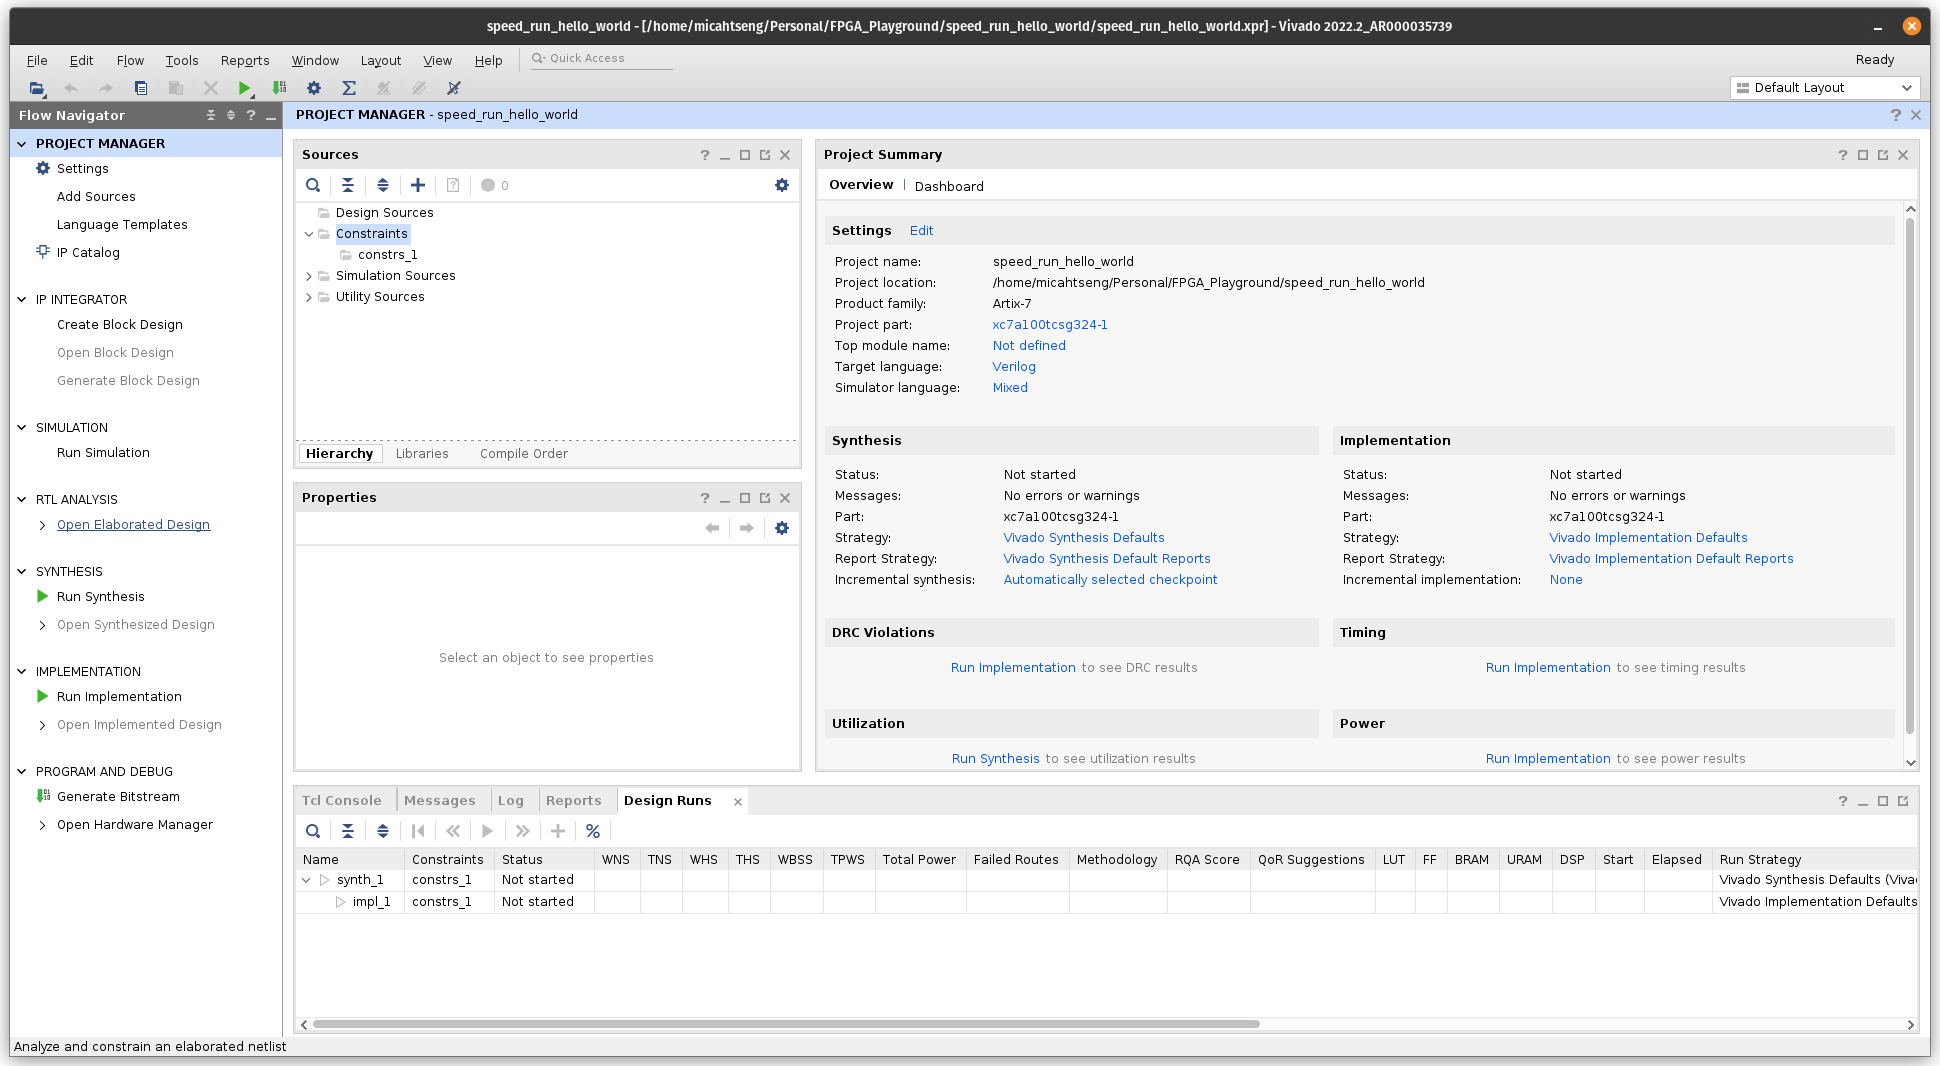This screenshot has width=1940, height=1066.
Task: Click the percent icon in Design Runs toolbar
Action: click(x=593, y=831)
